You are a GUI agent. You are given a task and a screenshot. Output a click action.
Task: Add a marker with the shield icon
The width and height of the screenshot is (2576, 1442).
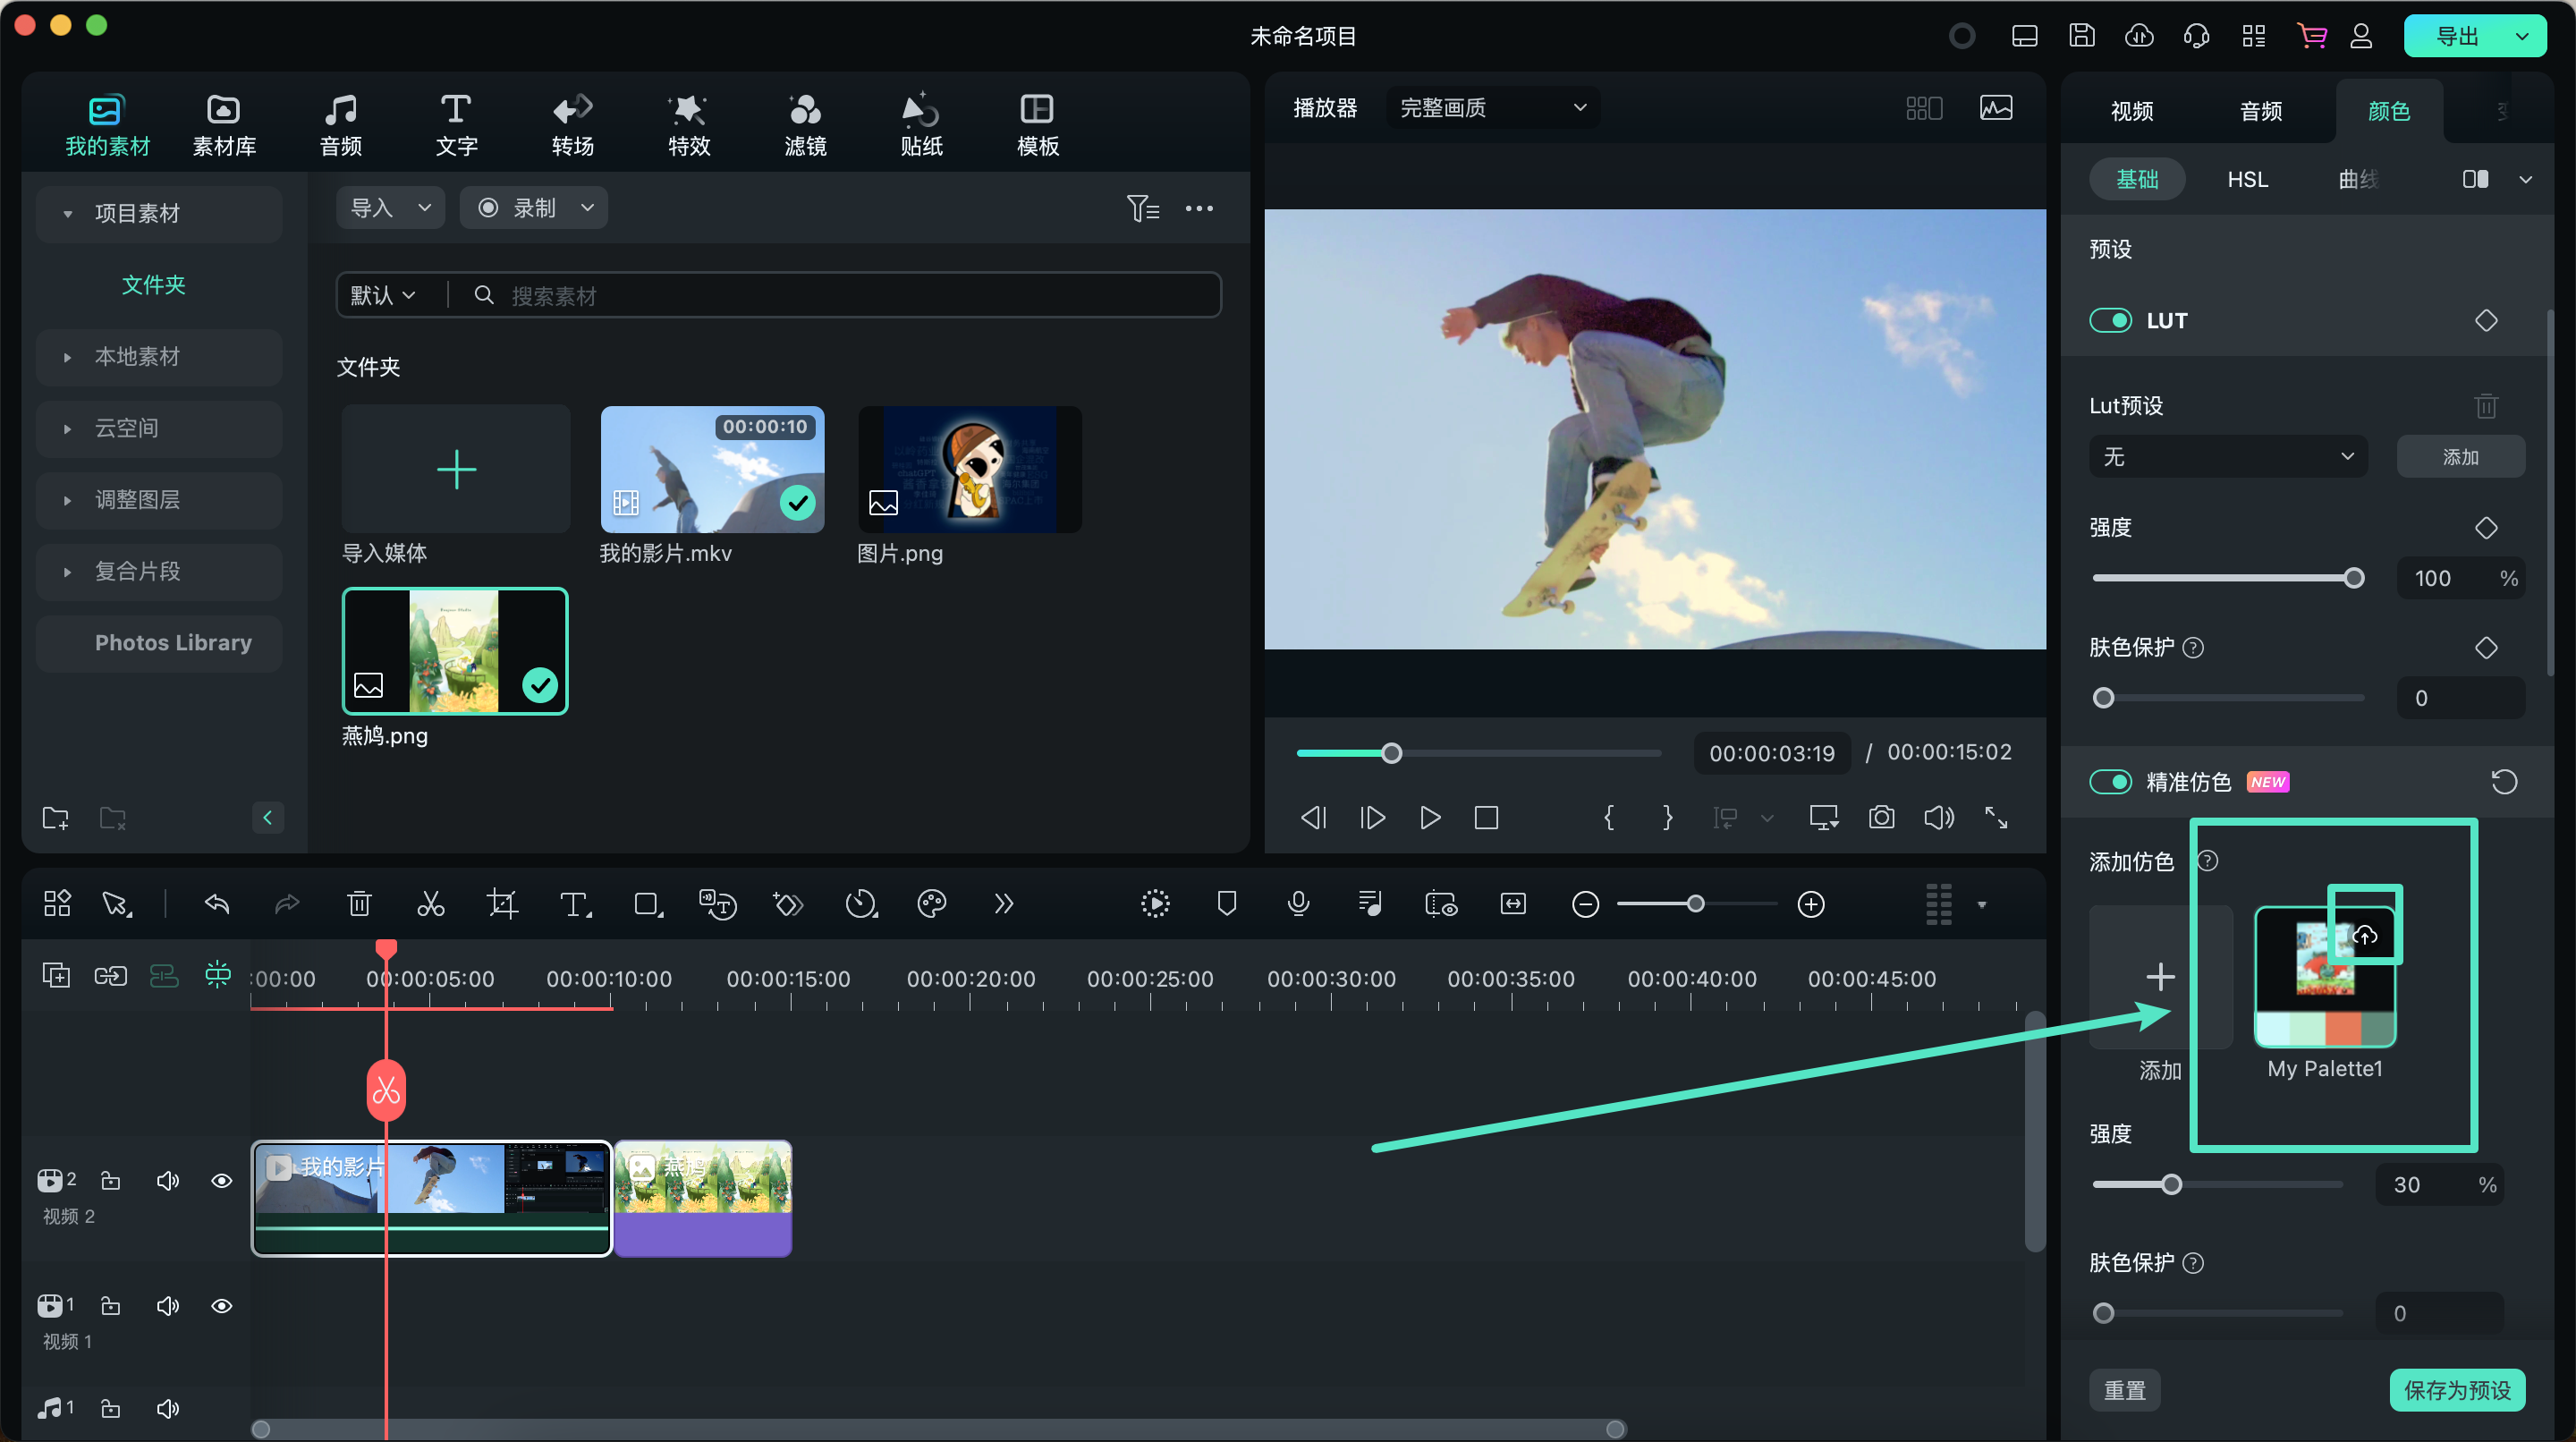(x=1226, y=904)
